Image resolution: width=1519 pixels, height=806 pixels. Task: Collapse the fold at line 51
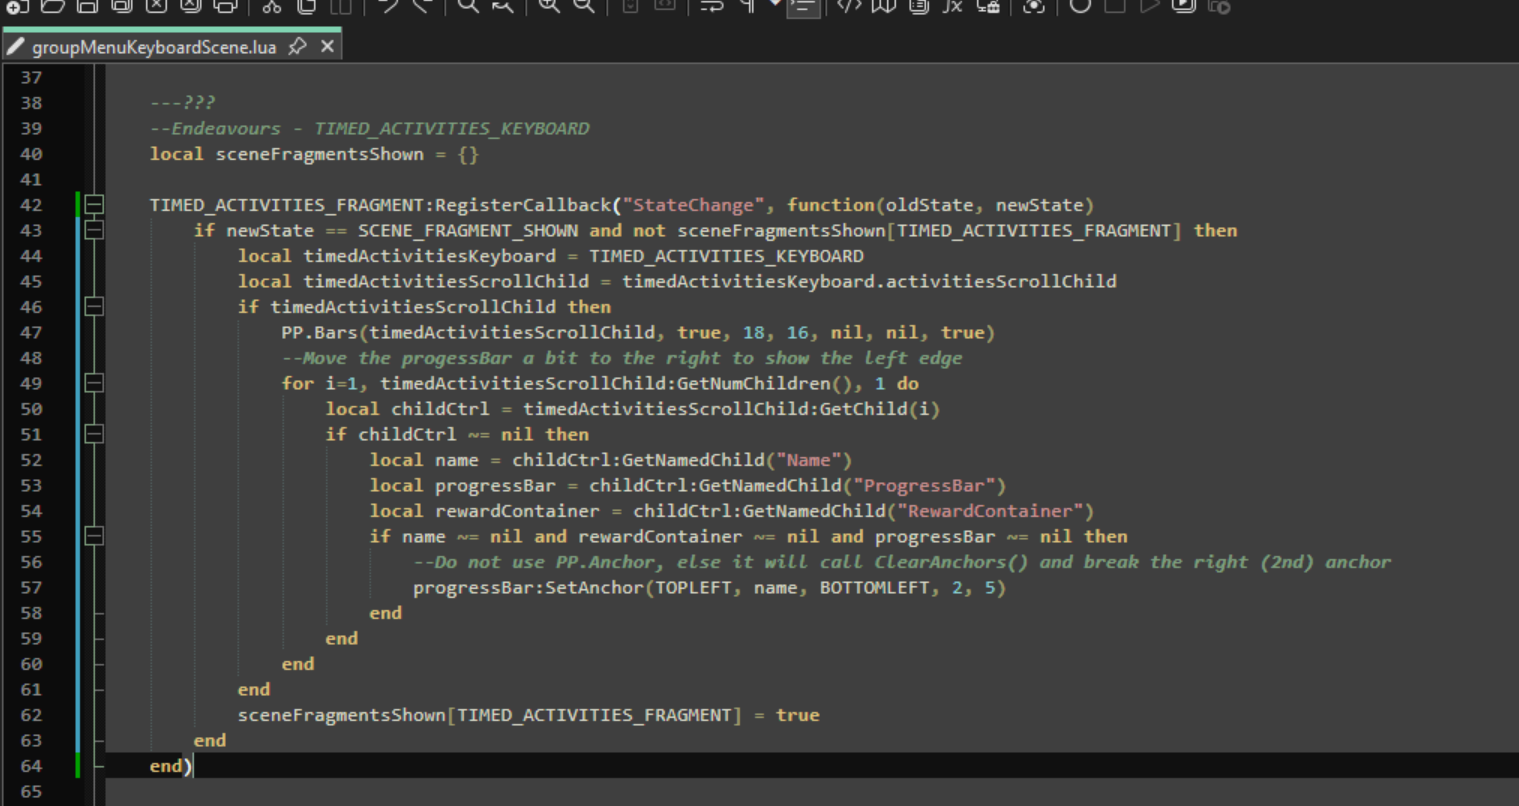pos(94,434)
